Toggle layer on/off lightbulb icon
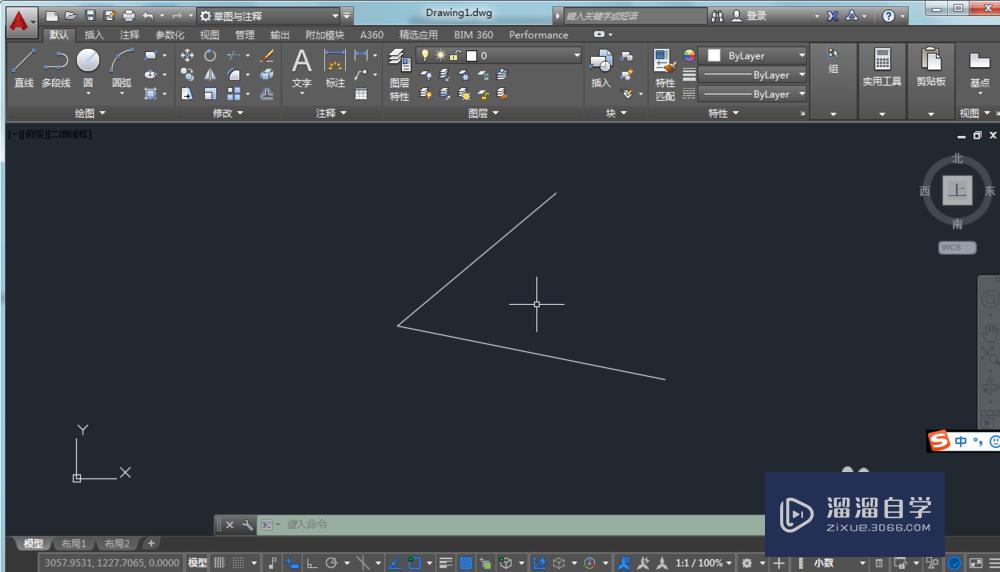 click(425, 55)
